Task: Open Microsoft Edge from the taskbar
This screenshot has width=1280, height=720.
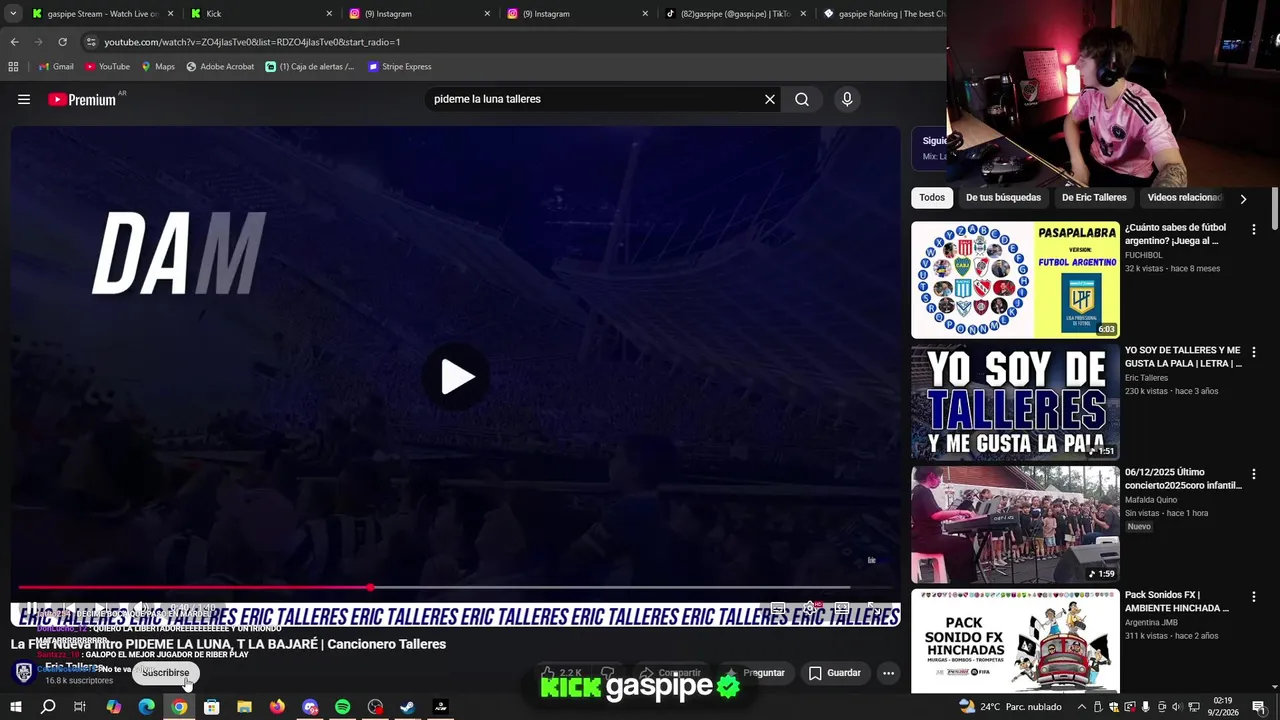Action: pyautogui.click(x=146, y=707)
